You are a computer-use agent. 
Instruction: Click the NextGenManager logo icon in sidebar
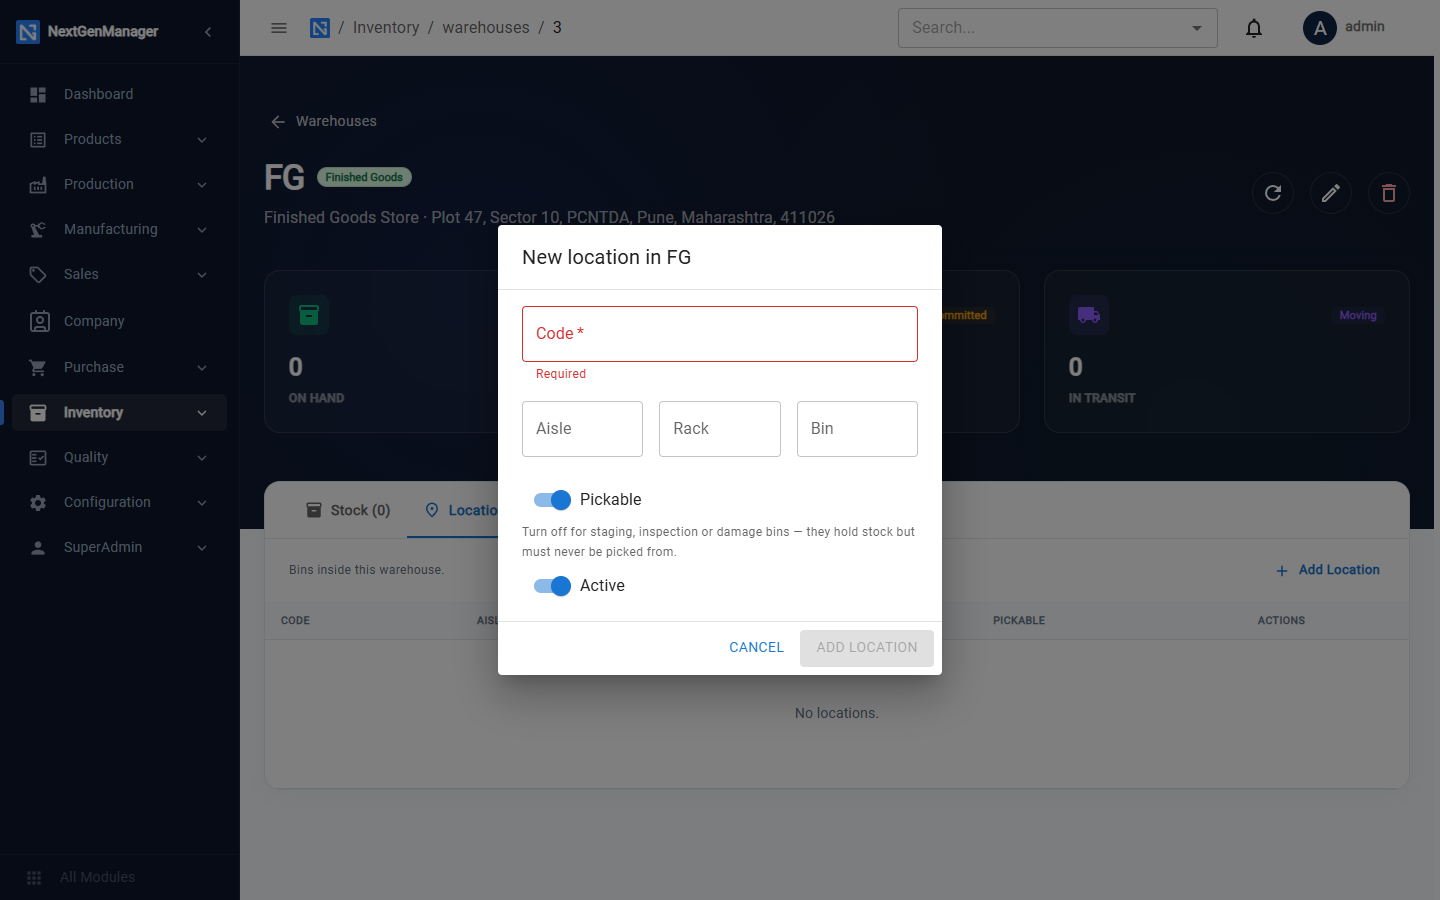[x=28, y=32]
